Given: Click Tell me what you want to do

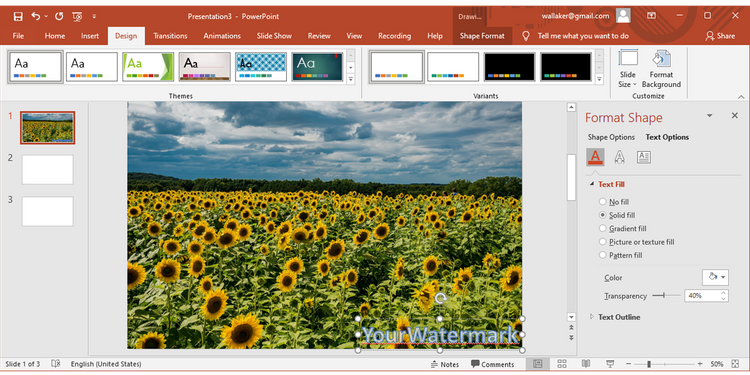Looking at the screenshot, I should coord(583,36).
